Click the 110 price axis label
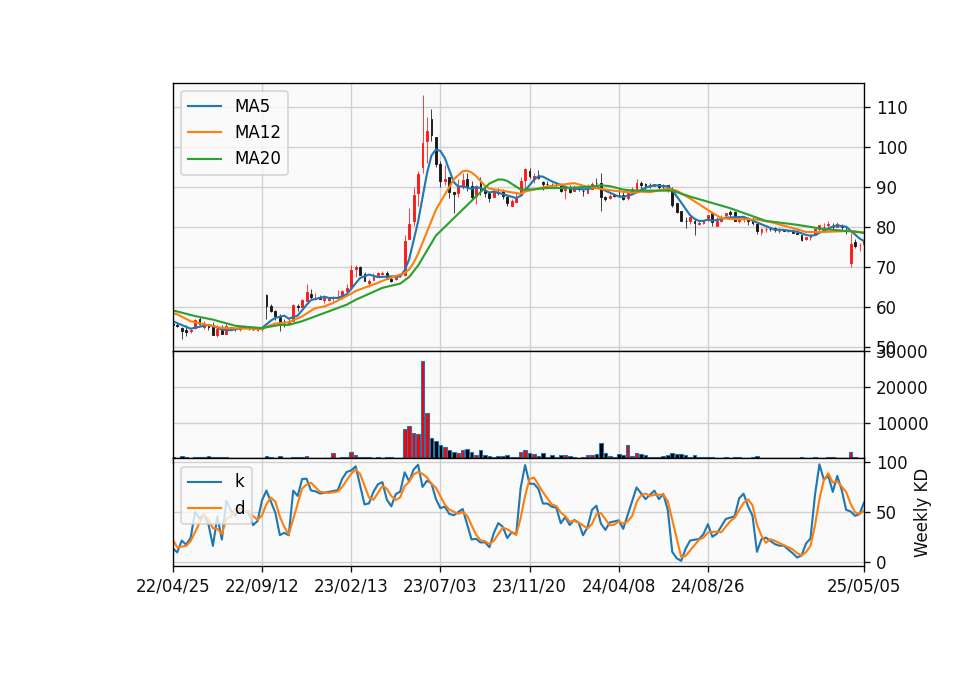960x690 pixels. tap(892, 108)
